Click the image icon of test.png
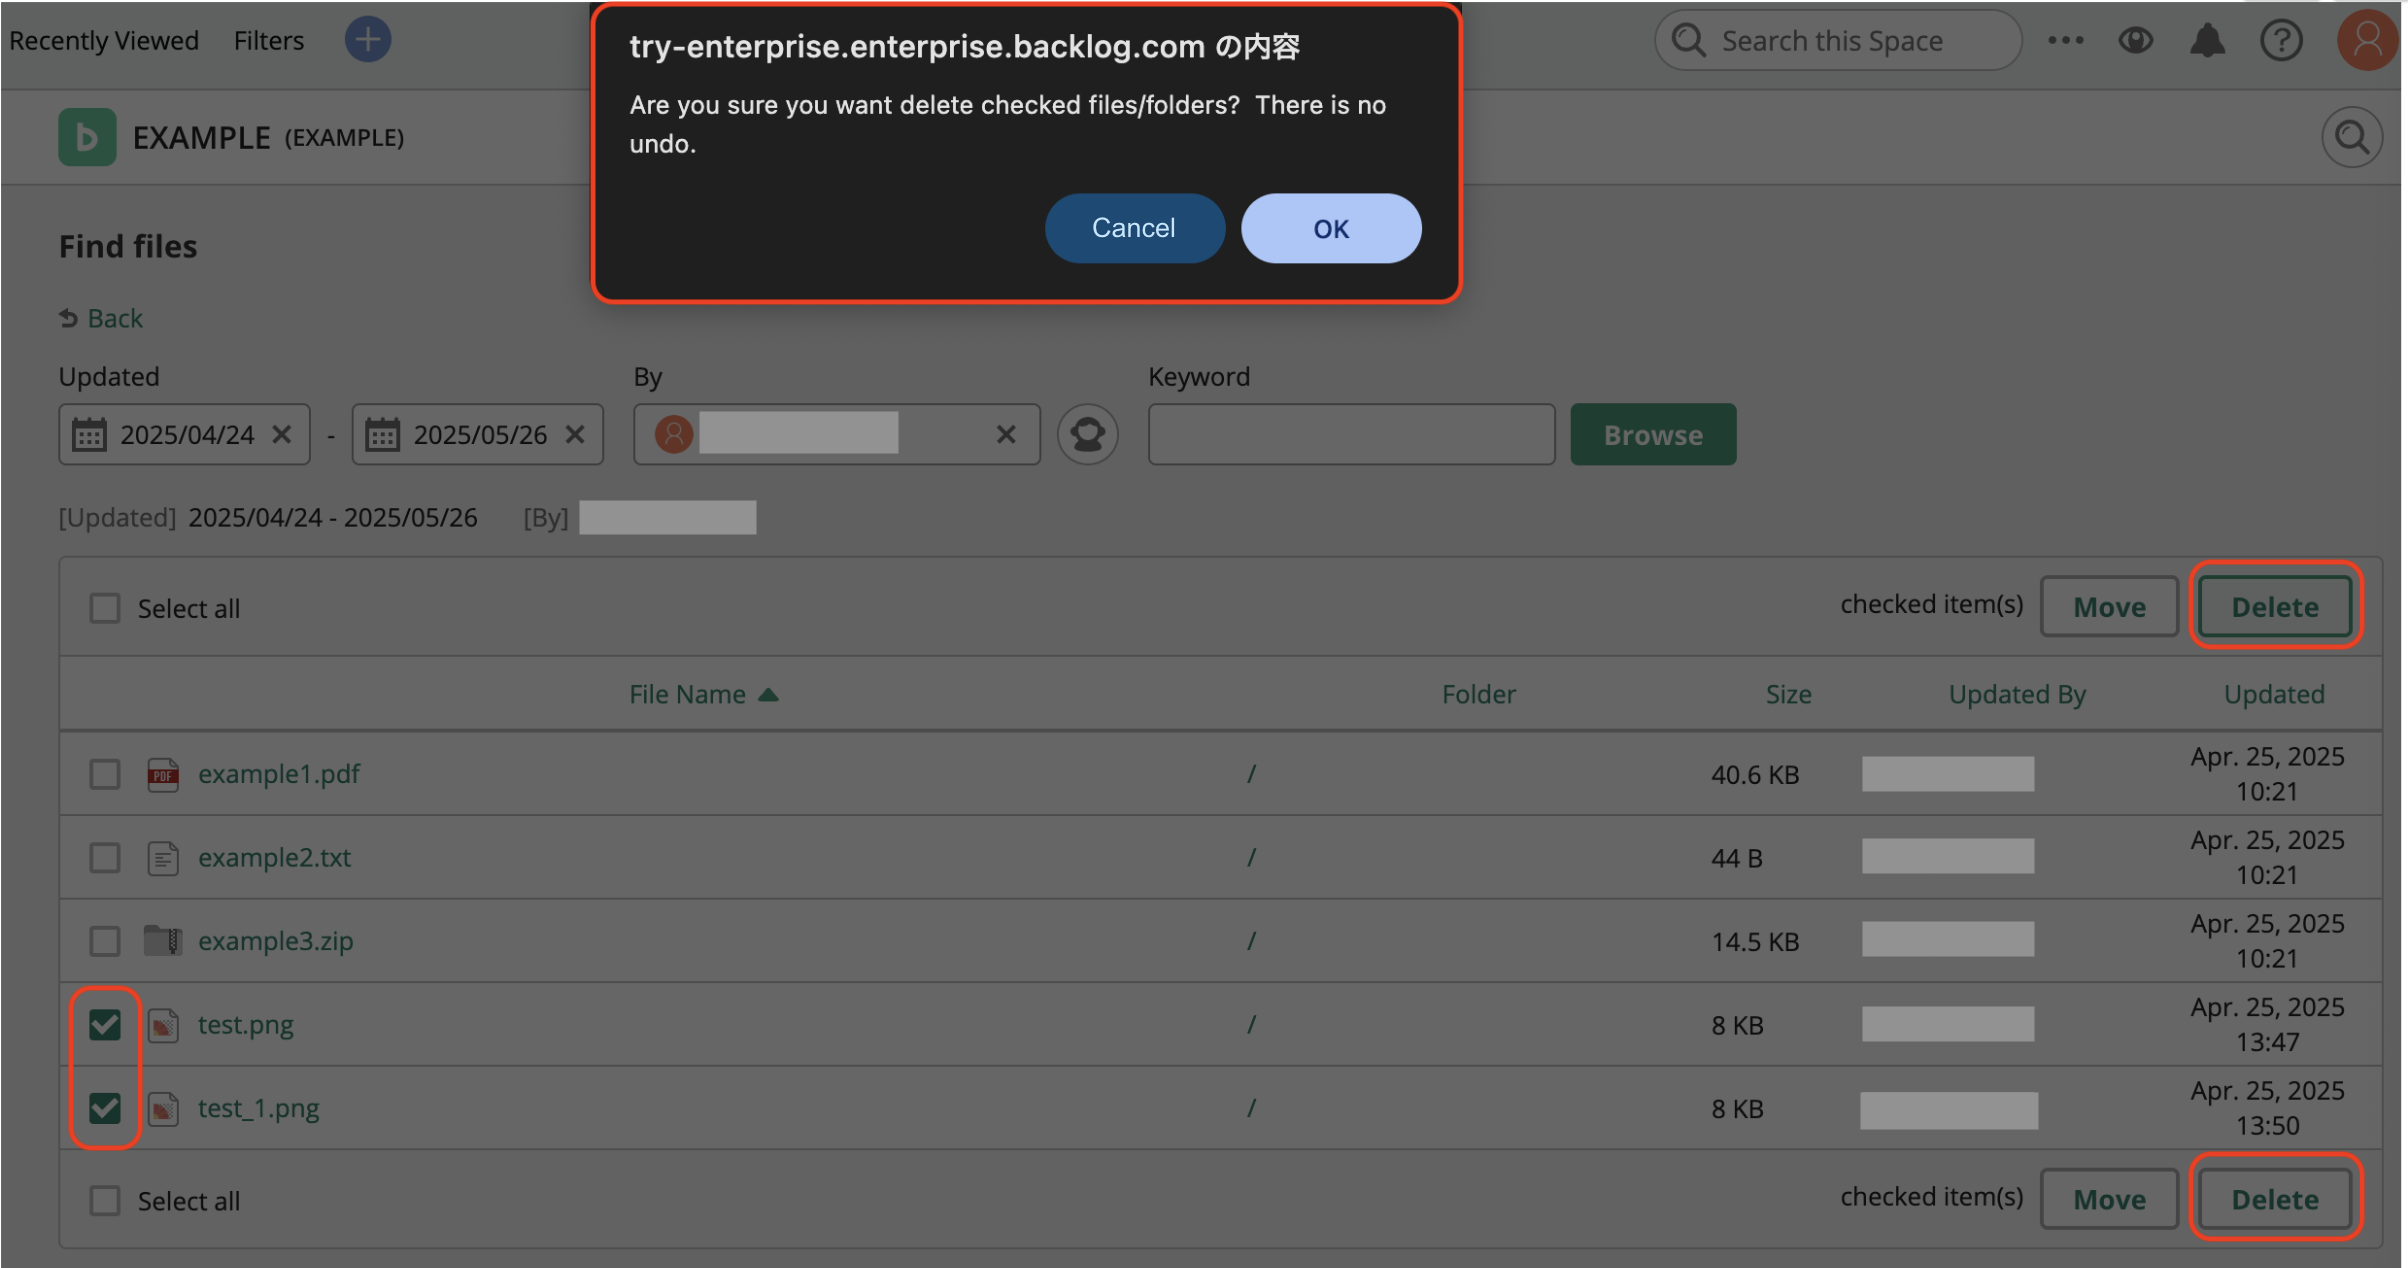 pos(163,1025)
